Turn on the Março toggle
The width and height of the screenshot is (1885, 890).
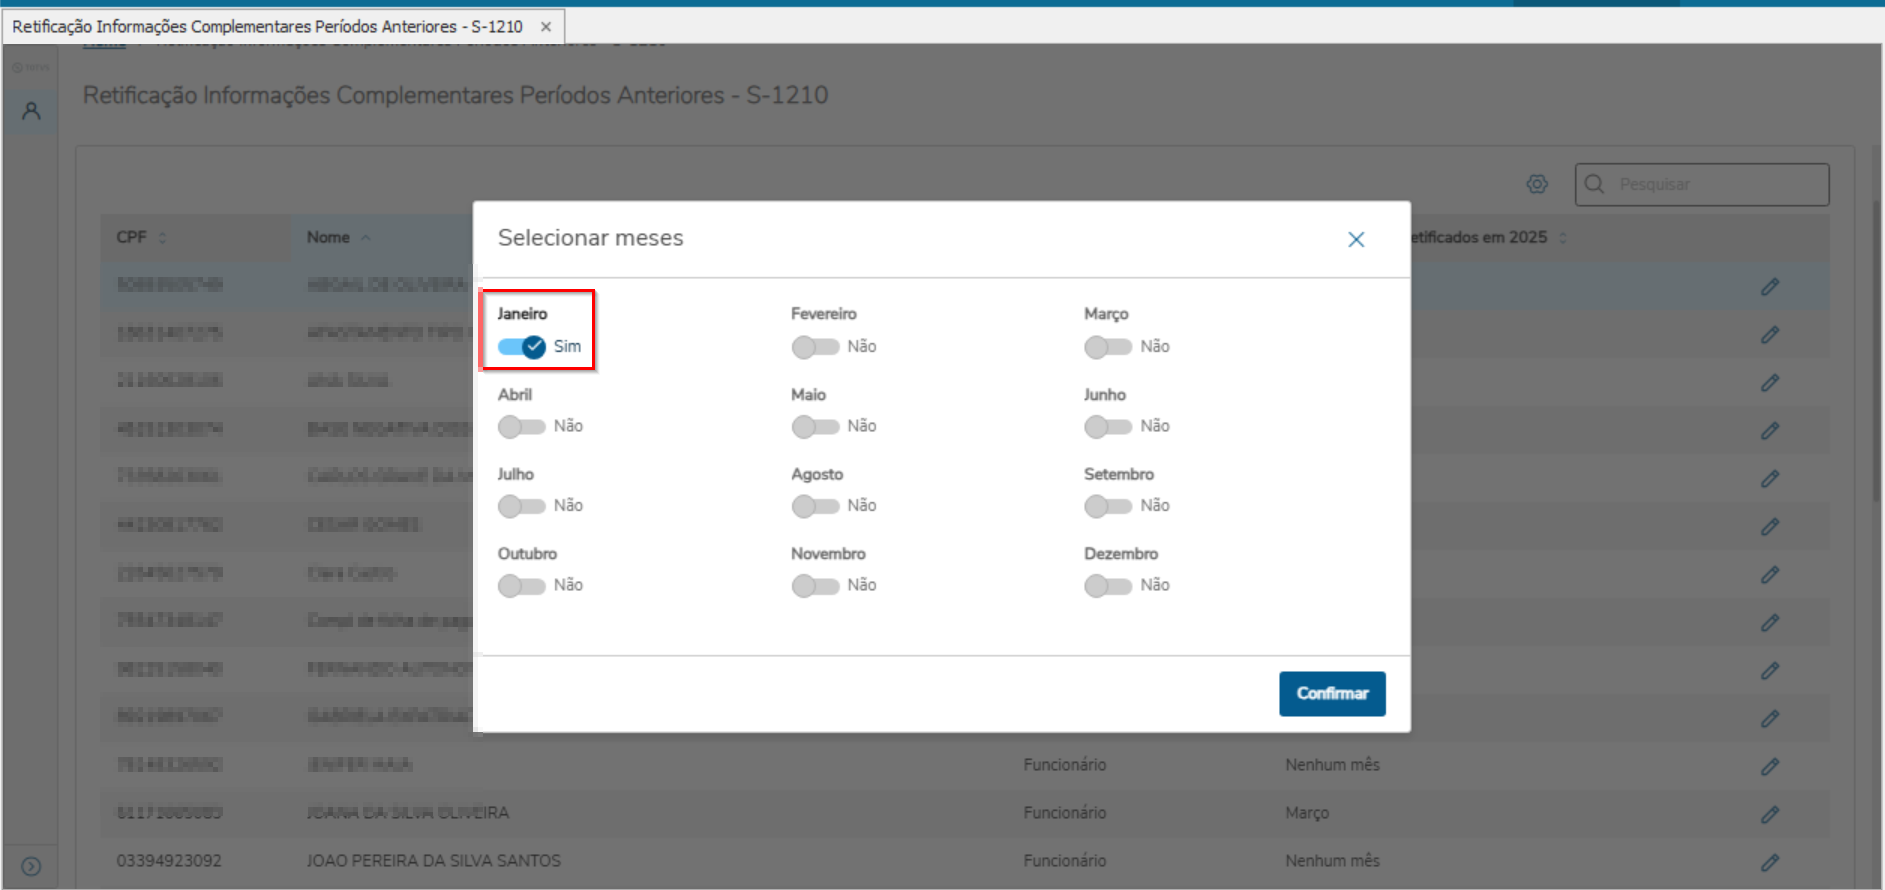[1108, 347]
